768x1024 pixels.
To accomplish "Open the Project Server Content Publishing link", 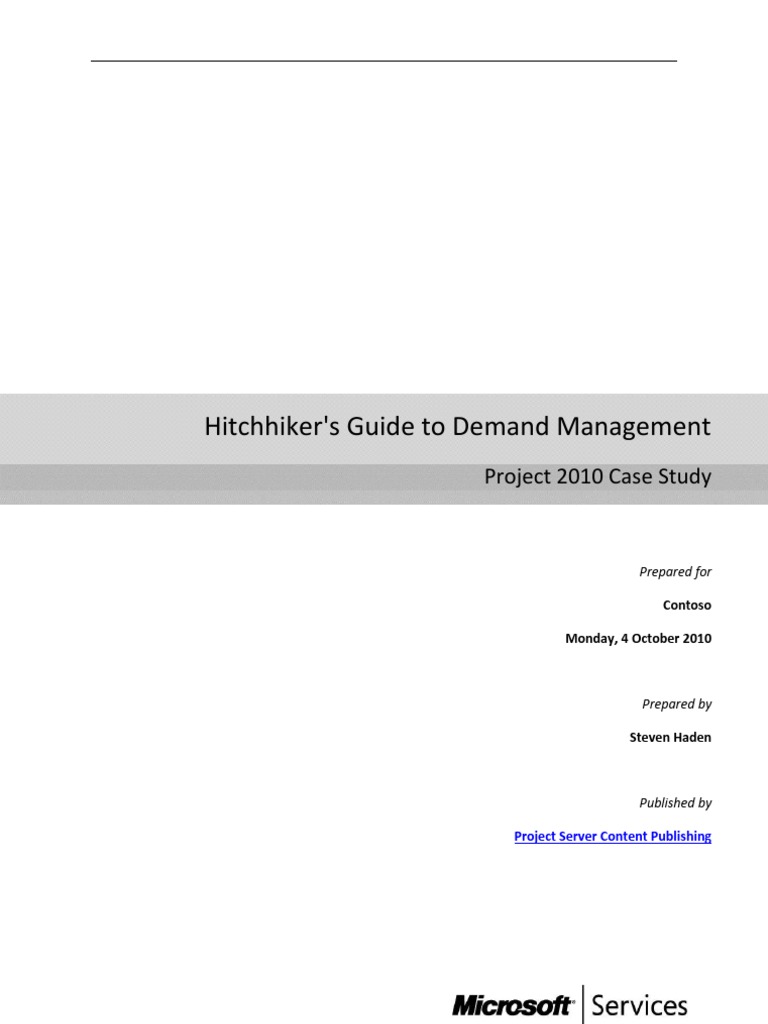I will pyautogui.click(x=613, y=836).
